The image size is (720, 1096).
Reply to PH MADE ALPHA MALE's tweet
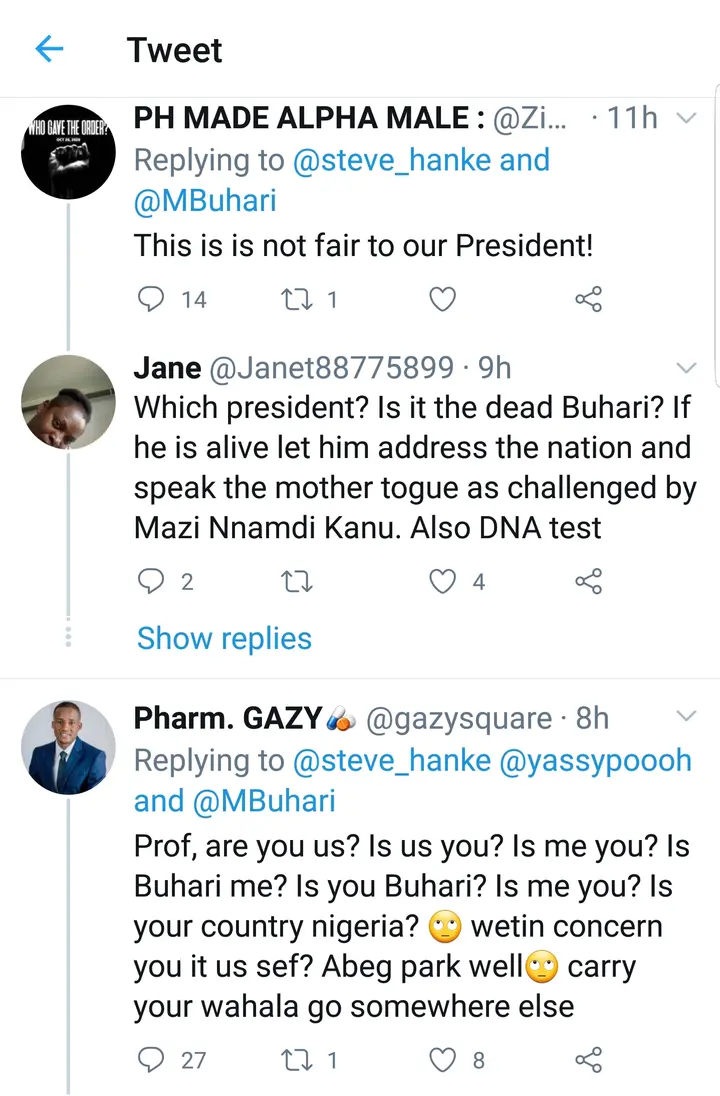150,298
